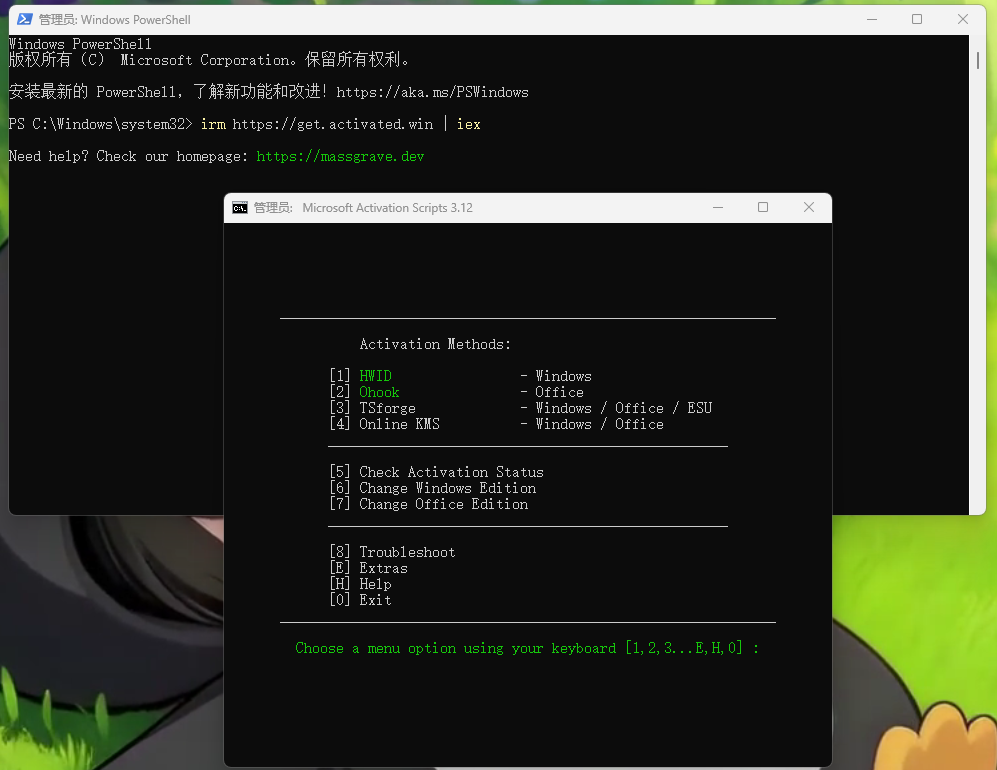The image size is (997, 770).
Task: Click the [8] Troubleshoot entry
Action: point(392,552)
